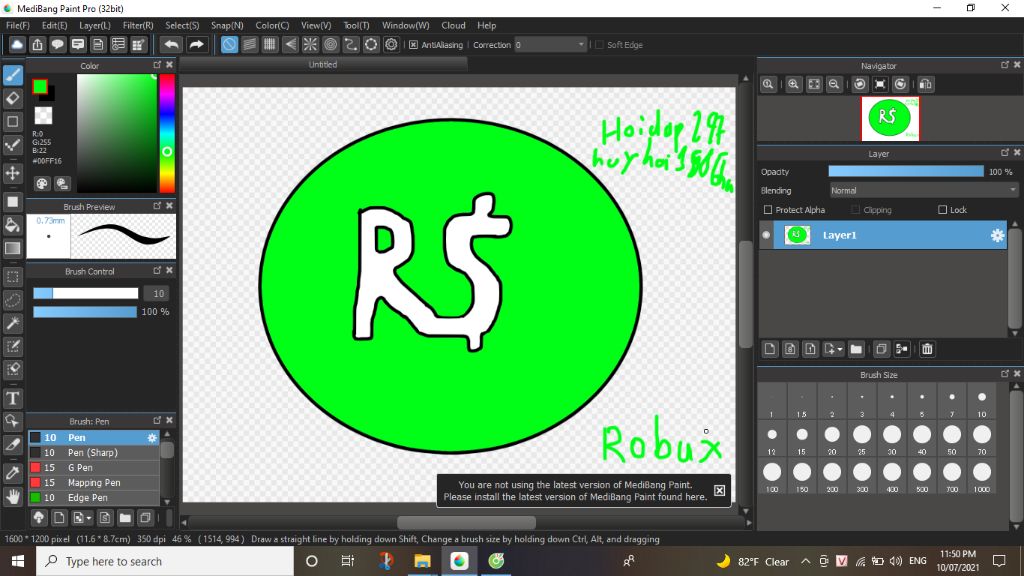Open the Layer menu
The height and width of the screenshot is (576, 1024).
click(95, 25)
